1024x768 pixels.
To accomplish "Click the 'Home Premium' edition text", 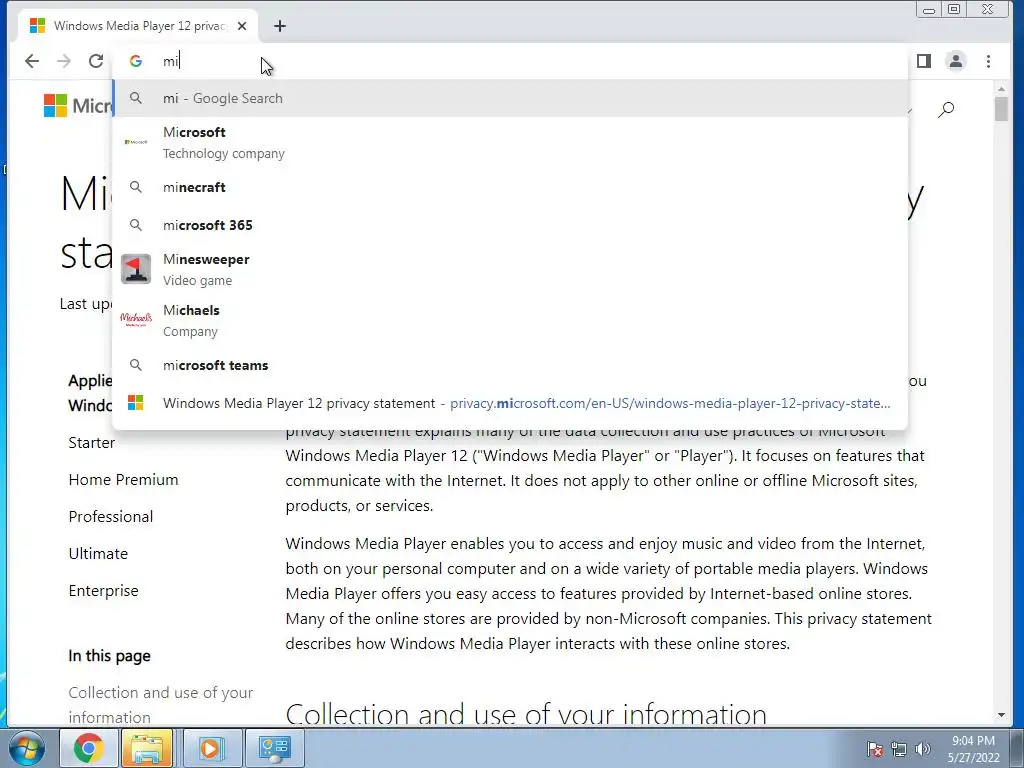I will click(123, 480).
